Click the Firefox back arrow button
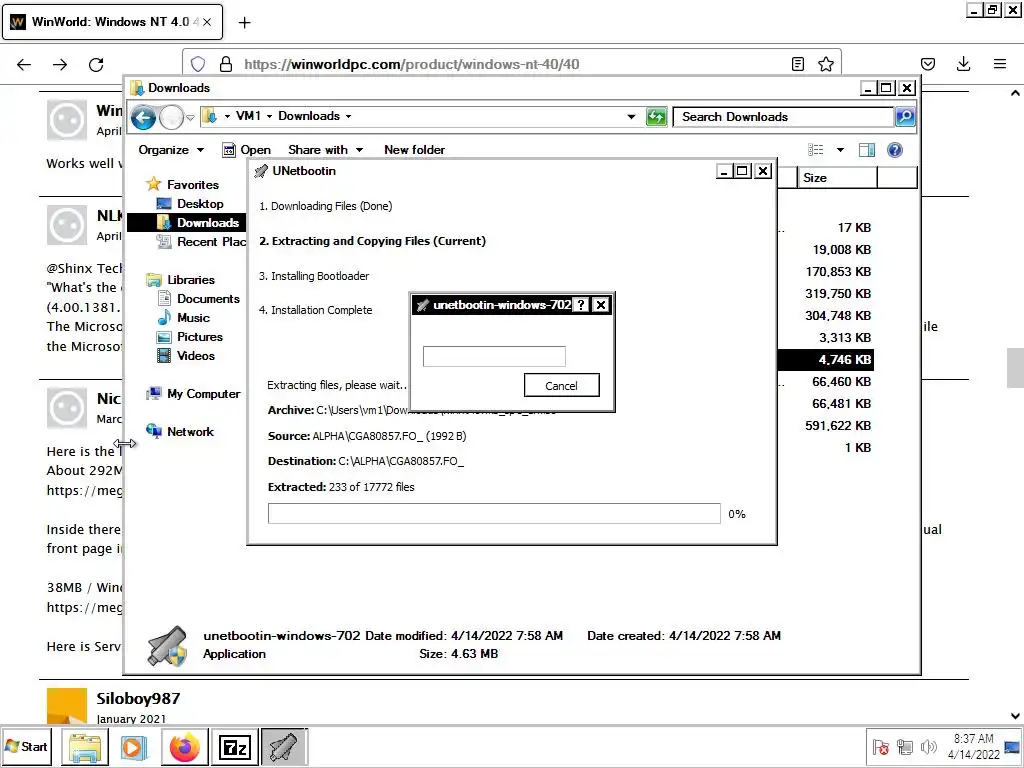This screenshot has width=1024, height=768. [24, 64]
